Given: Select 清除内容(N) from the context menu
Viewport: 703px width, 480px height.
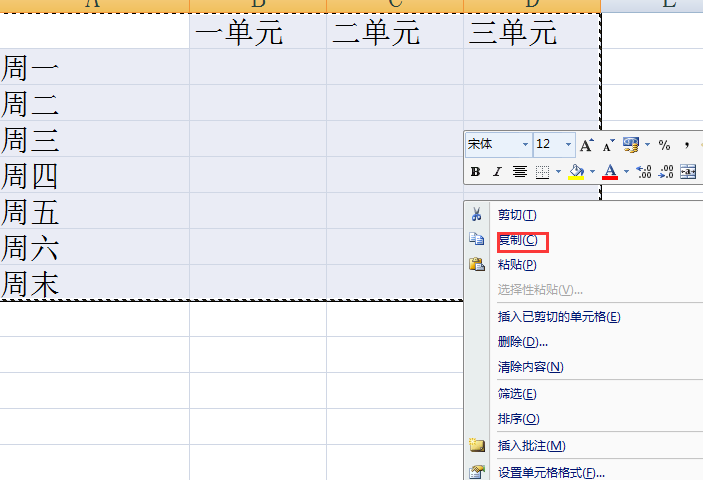Looking at the screenshot, I should [530, 367].
